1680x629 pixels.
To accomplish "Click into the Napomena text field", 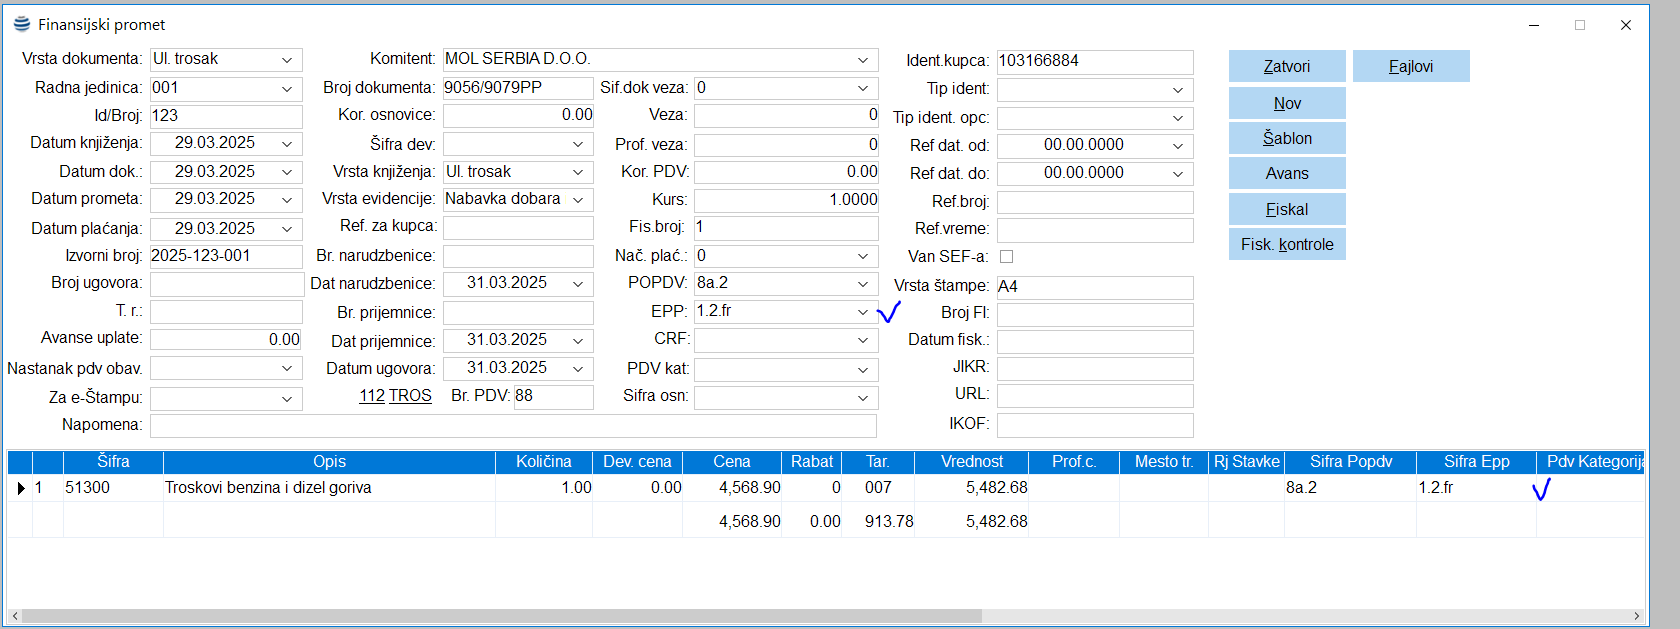I will click(512, 426).
